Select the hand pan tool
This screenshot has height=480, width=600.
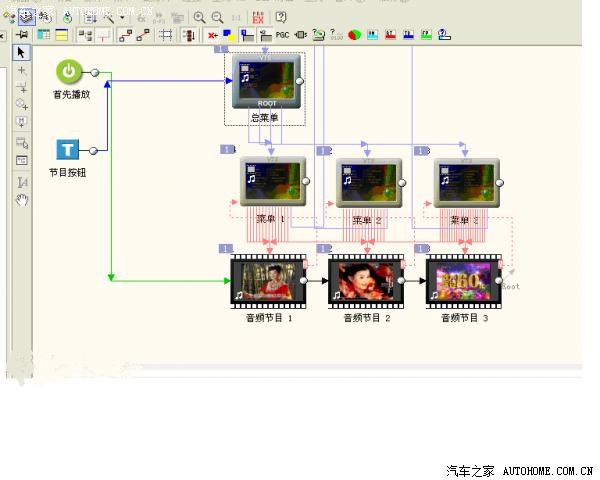coord(22,199)
